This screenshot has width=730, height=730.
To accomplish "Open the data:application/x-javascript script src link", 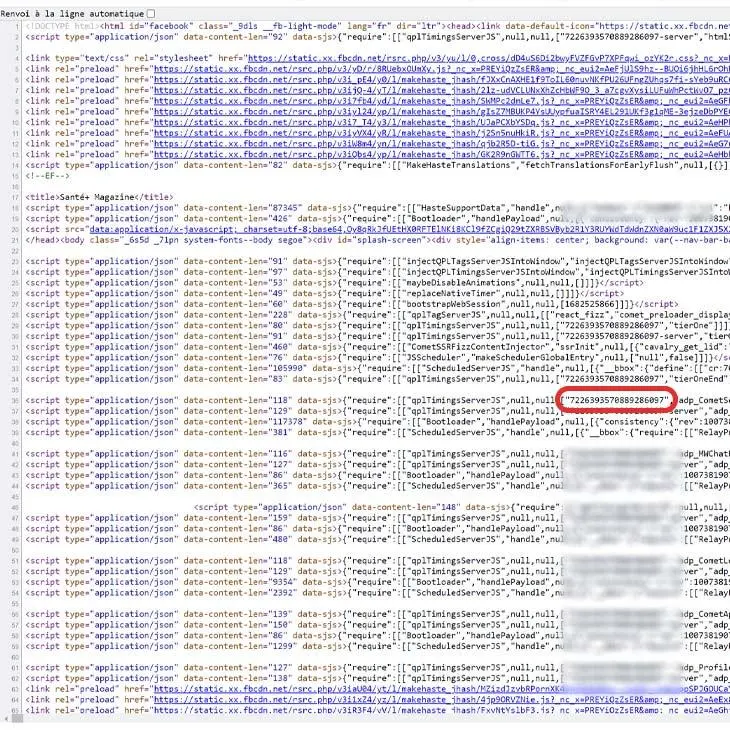I will point(409,230).
